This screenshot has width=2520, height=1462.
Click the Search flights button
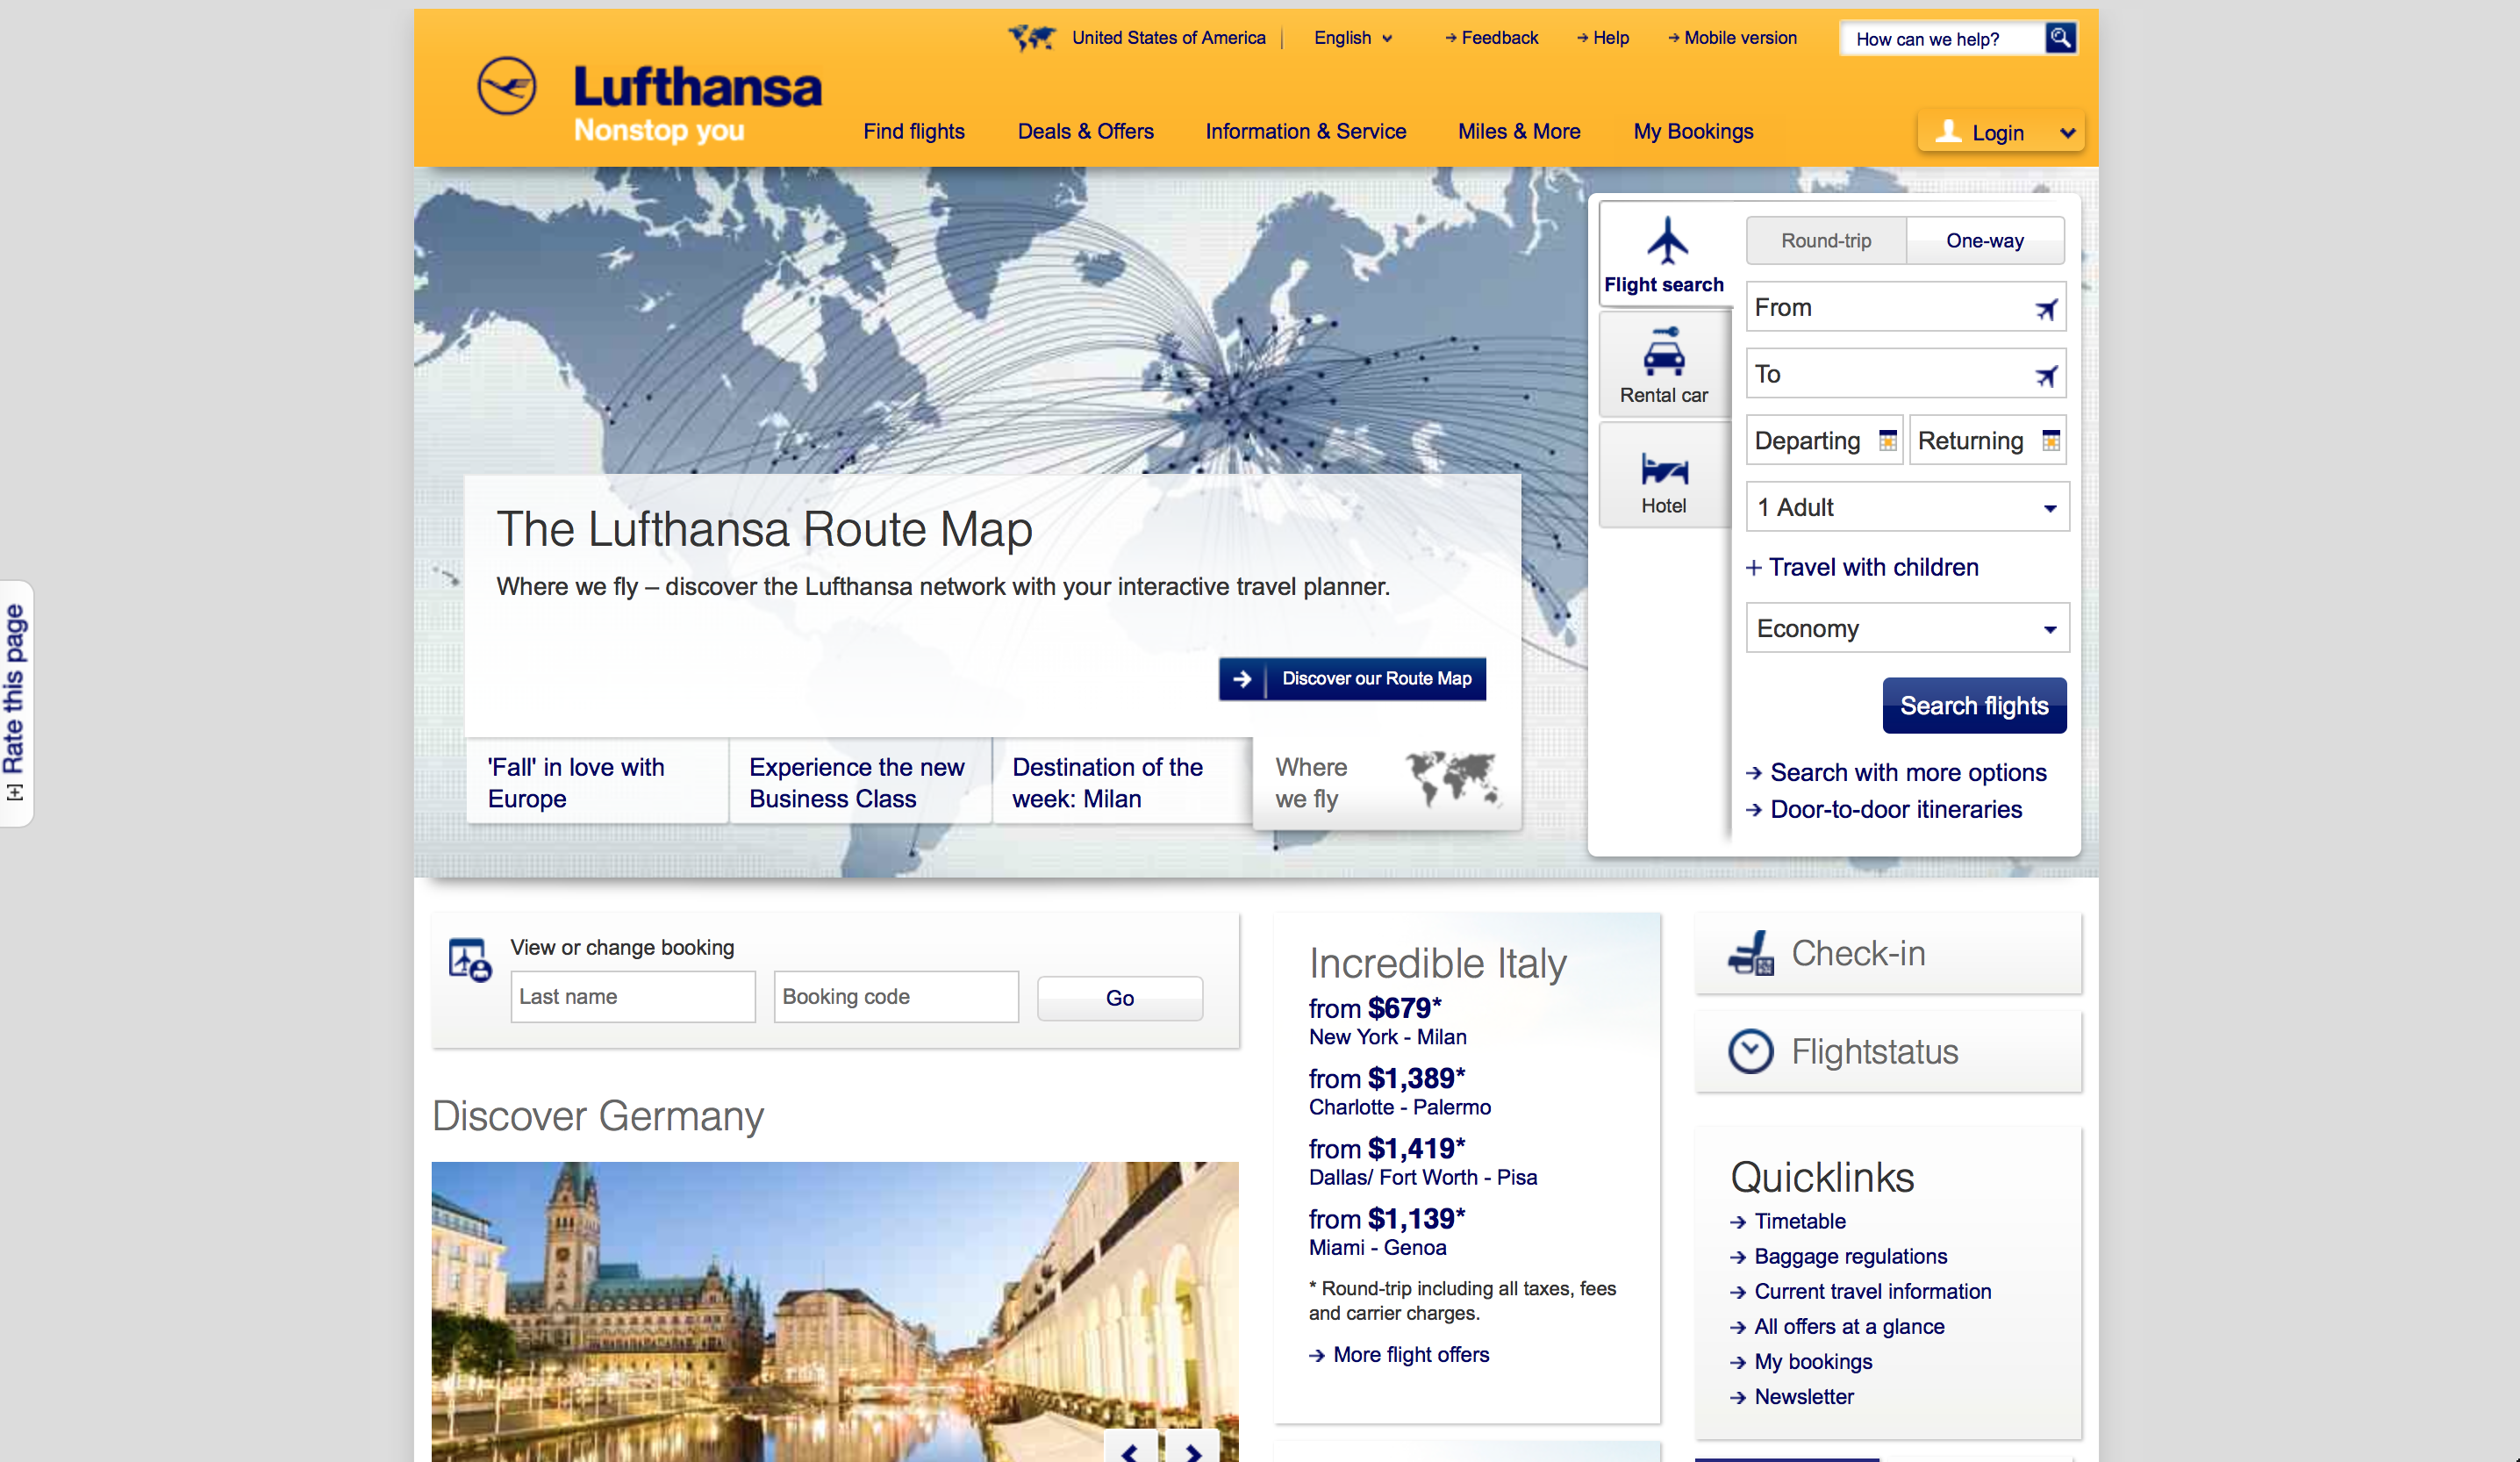click(1974, 706)
